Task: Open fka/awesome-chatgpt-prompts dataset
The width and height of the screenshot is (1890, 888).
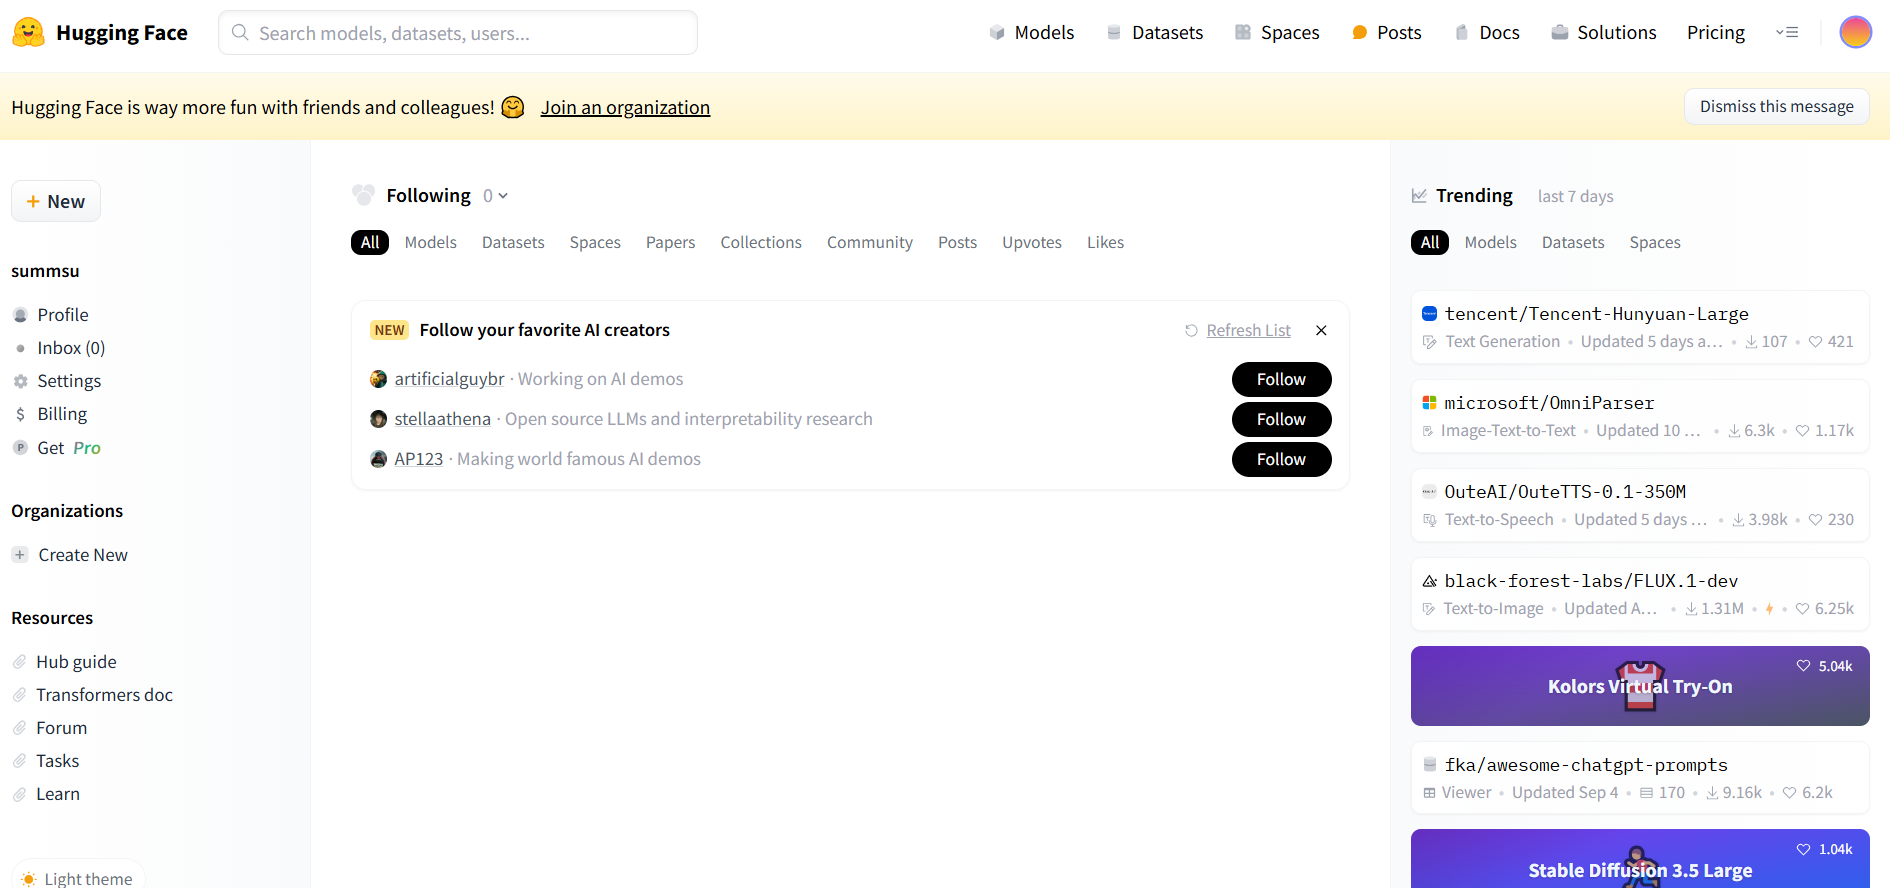Action: 1640,778
